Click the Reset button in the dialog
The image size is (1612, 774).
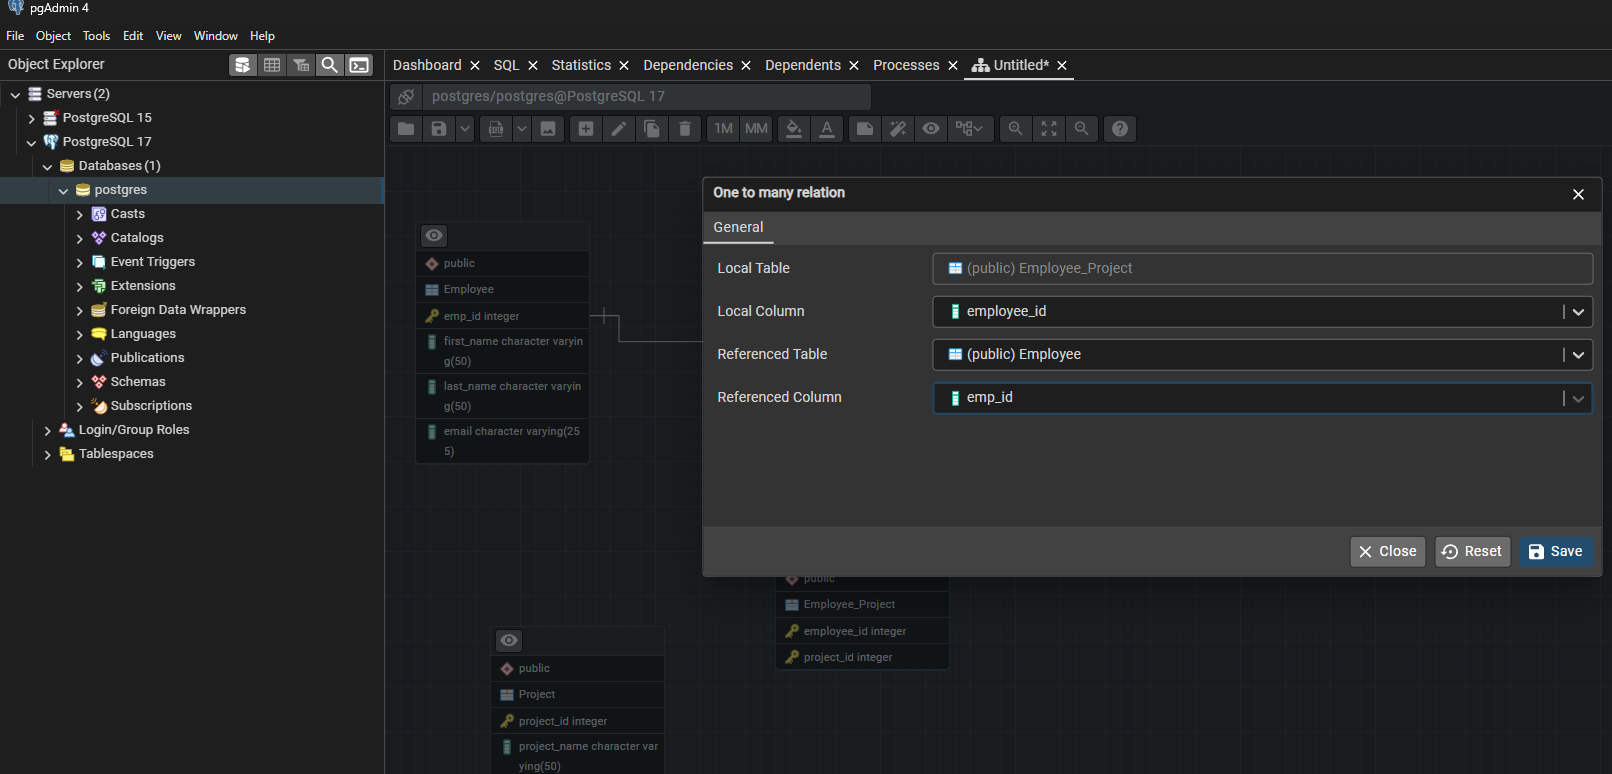point(1472,552)
